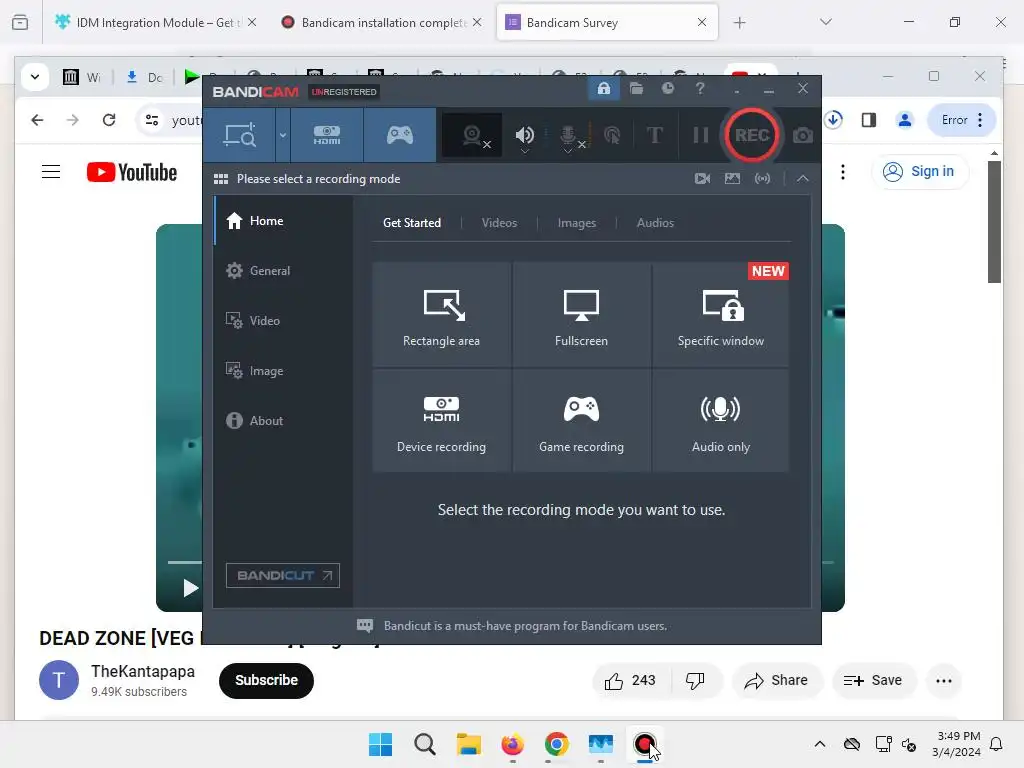Select the game recording mode gamepad in toolbar
Viewport: 1024px width, 768px height.
coord(400,135)
